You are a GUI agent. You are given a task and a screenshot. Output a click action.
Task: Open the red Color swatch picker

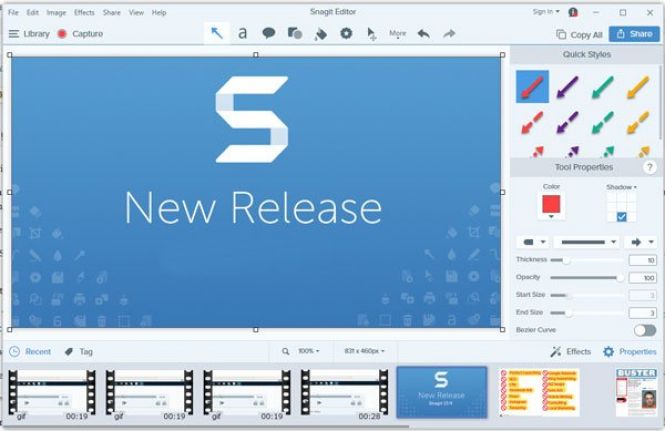click(x=551, y=205)
